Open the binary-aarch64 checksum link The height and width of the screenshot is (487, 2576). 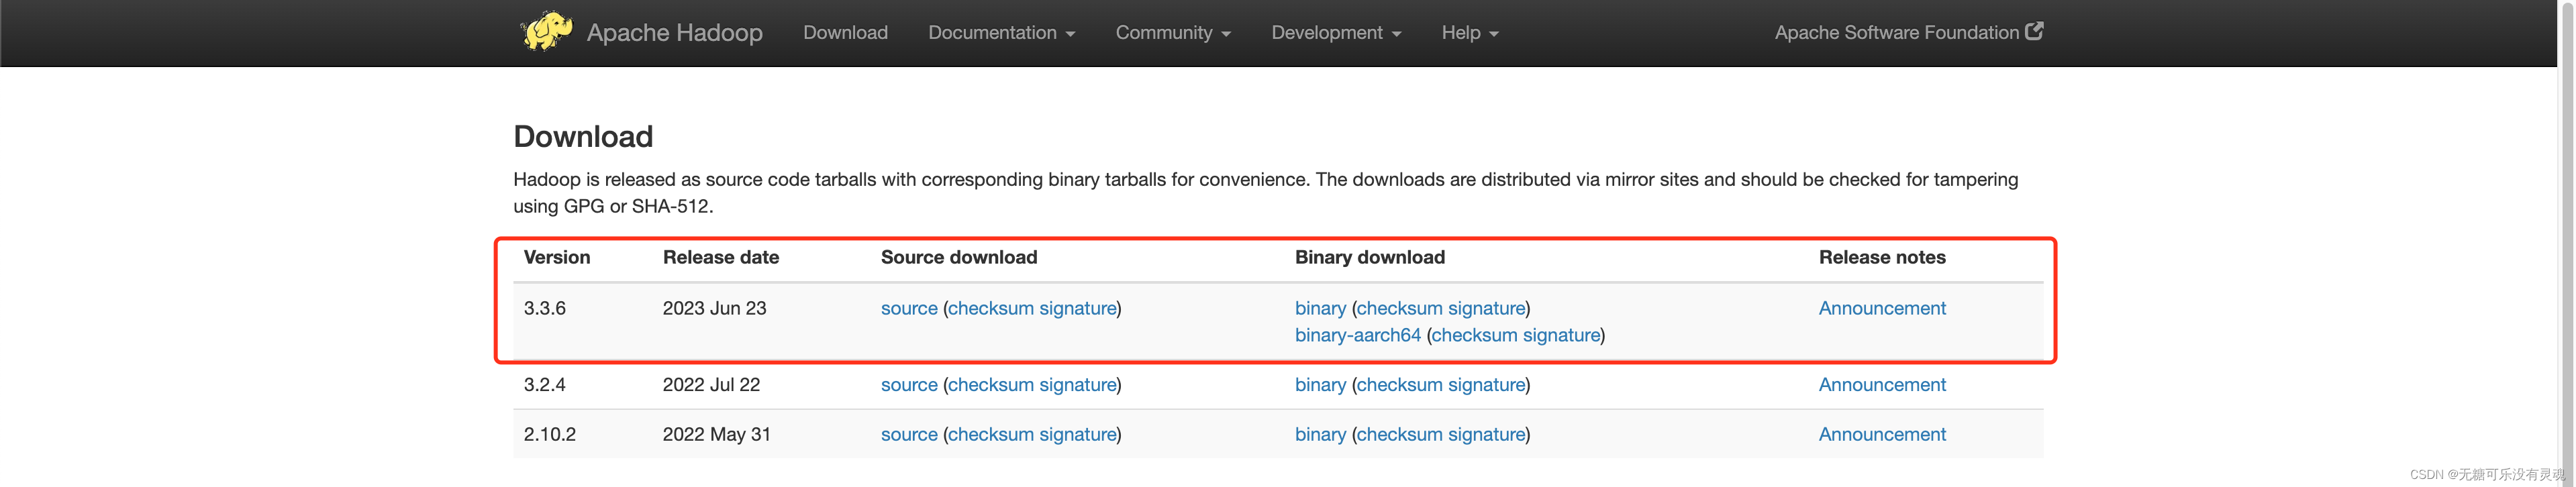coord(1474,335)
